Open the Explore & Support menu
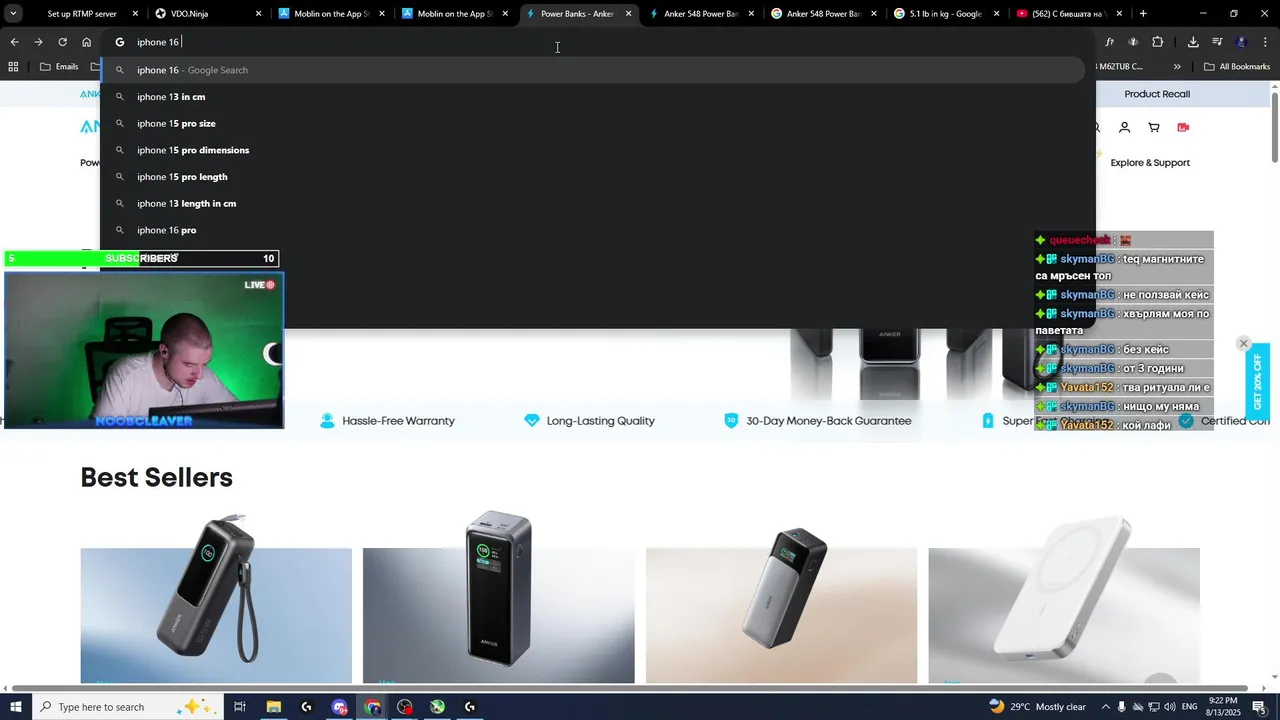Viewport: 1280px width, 720px height. (1150, 163)
